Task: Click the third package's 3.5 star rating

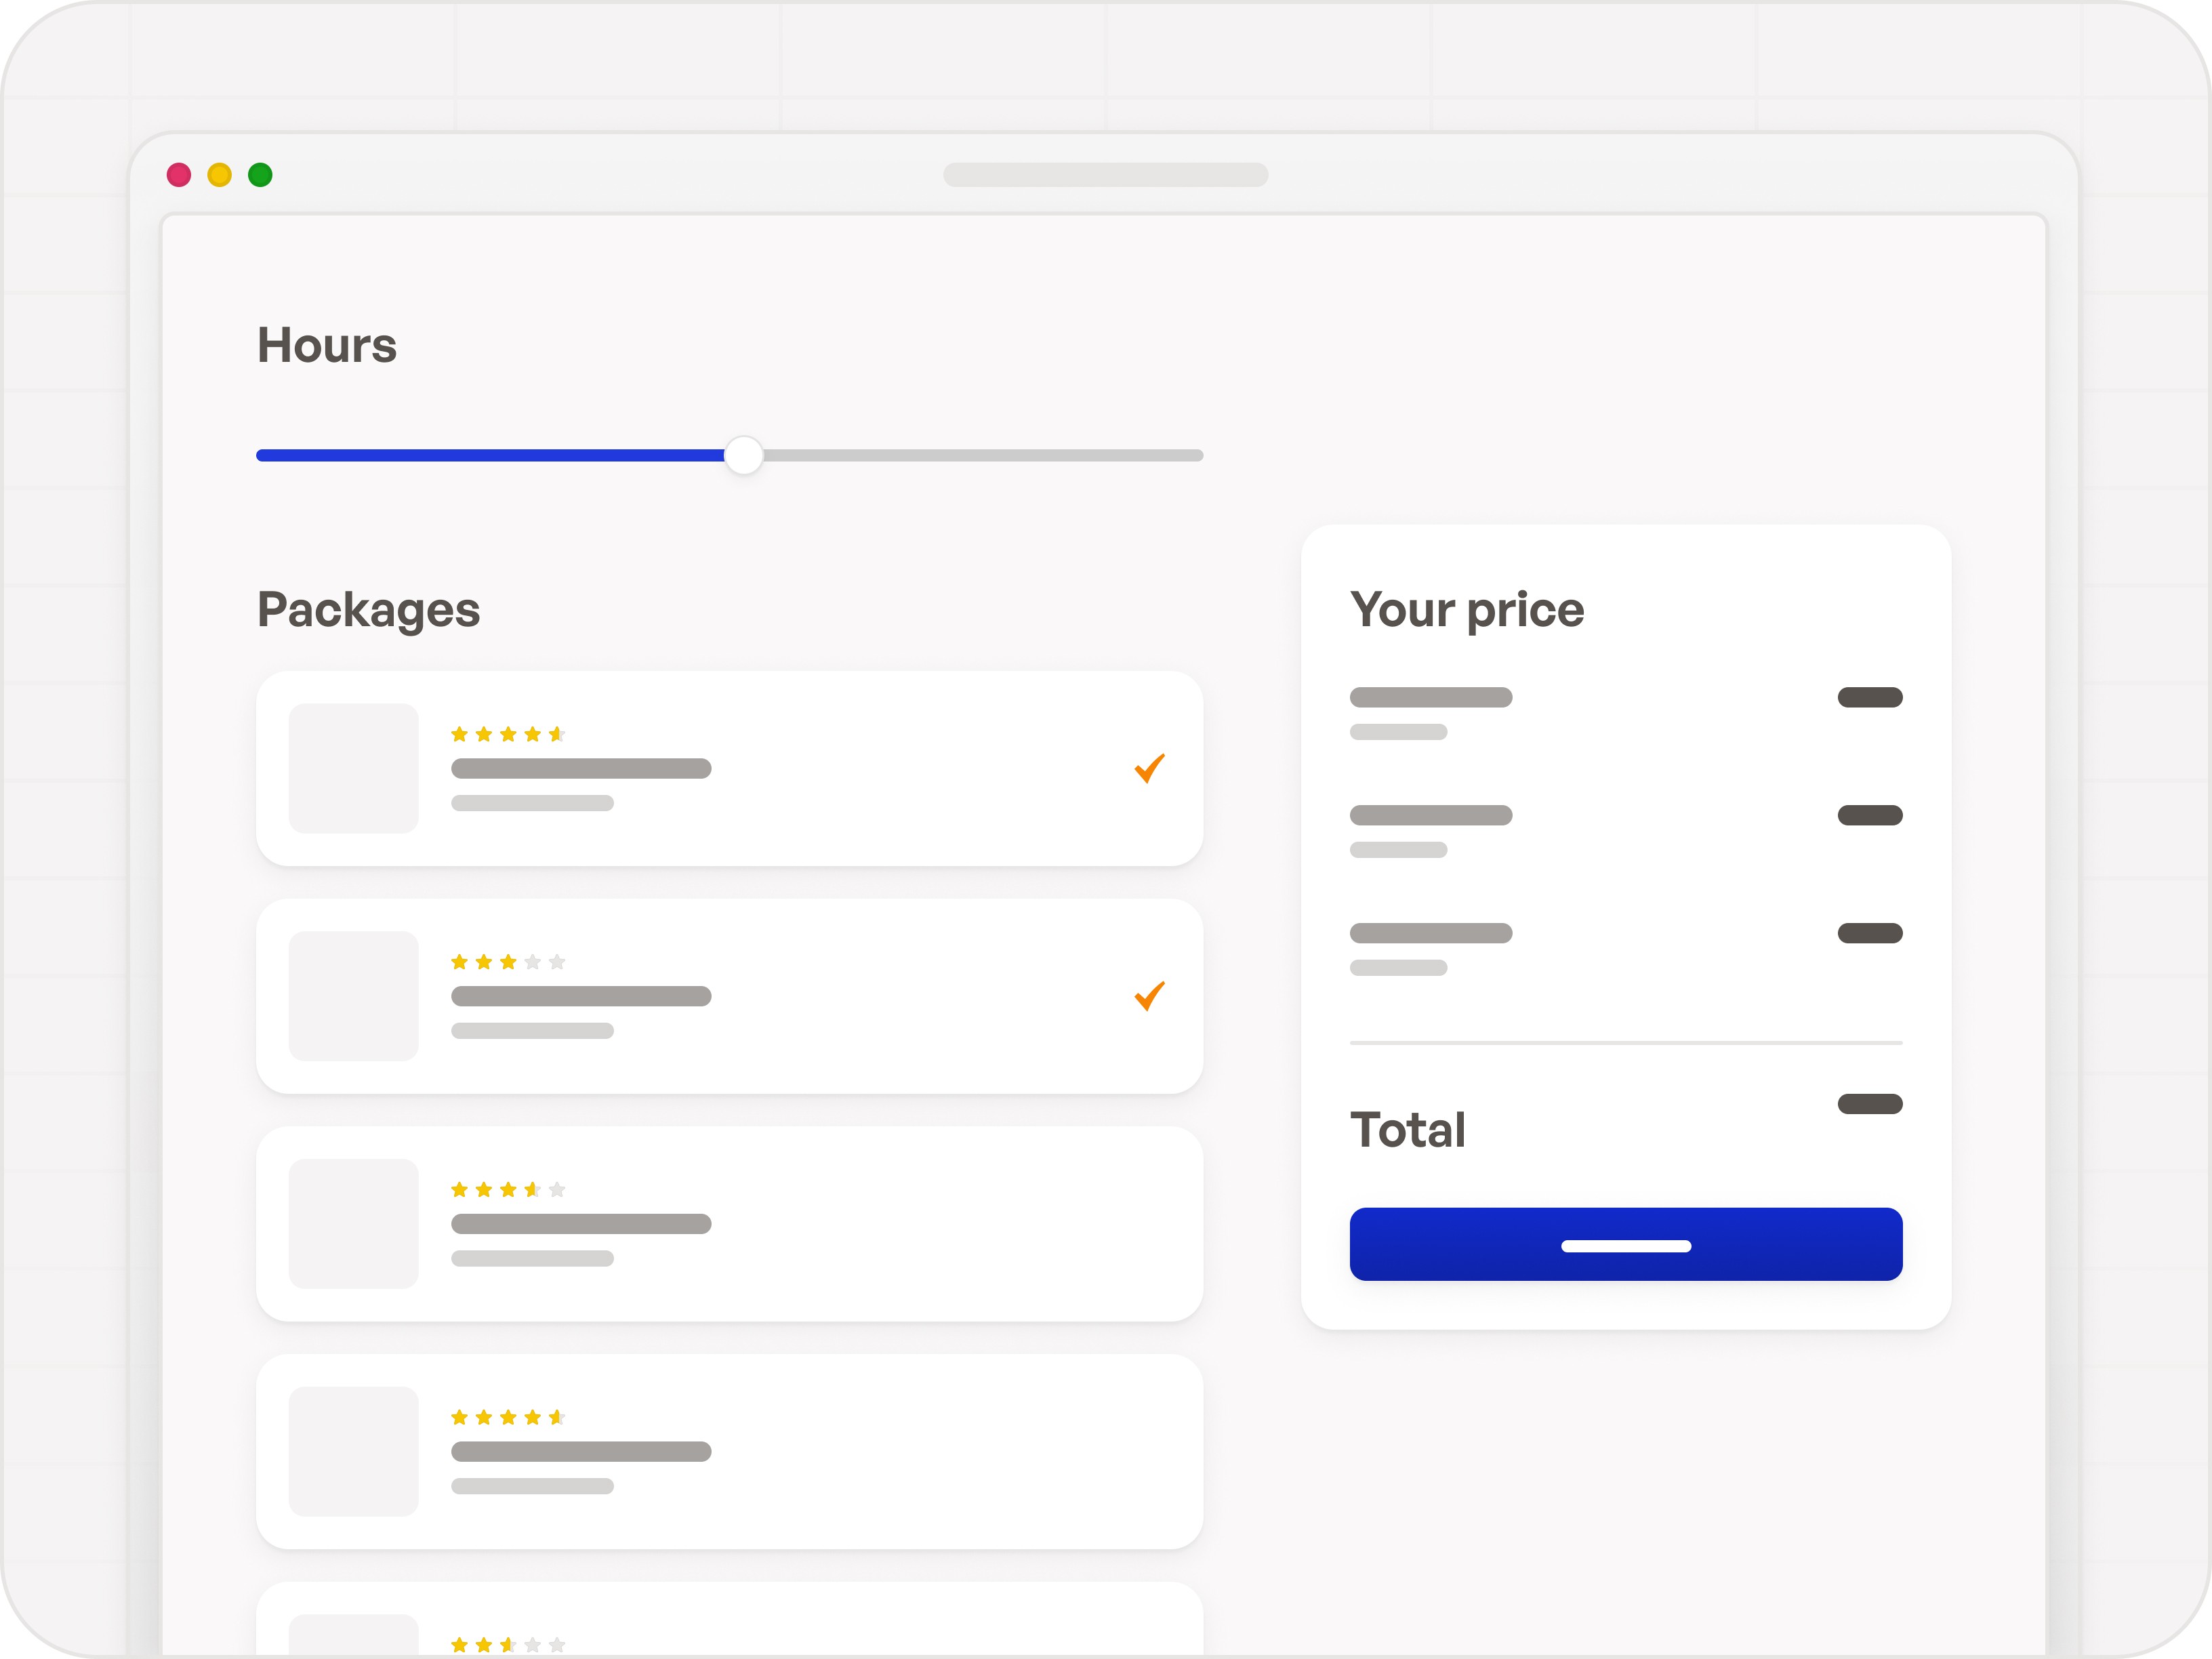Action: pos(508,1189)
